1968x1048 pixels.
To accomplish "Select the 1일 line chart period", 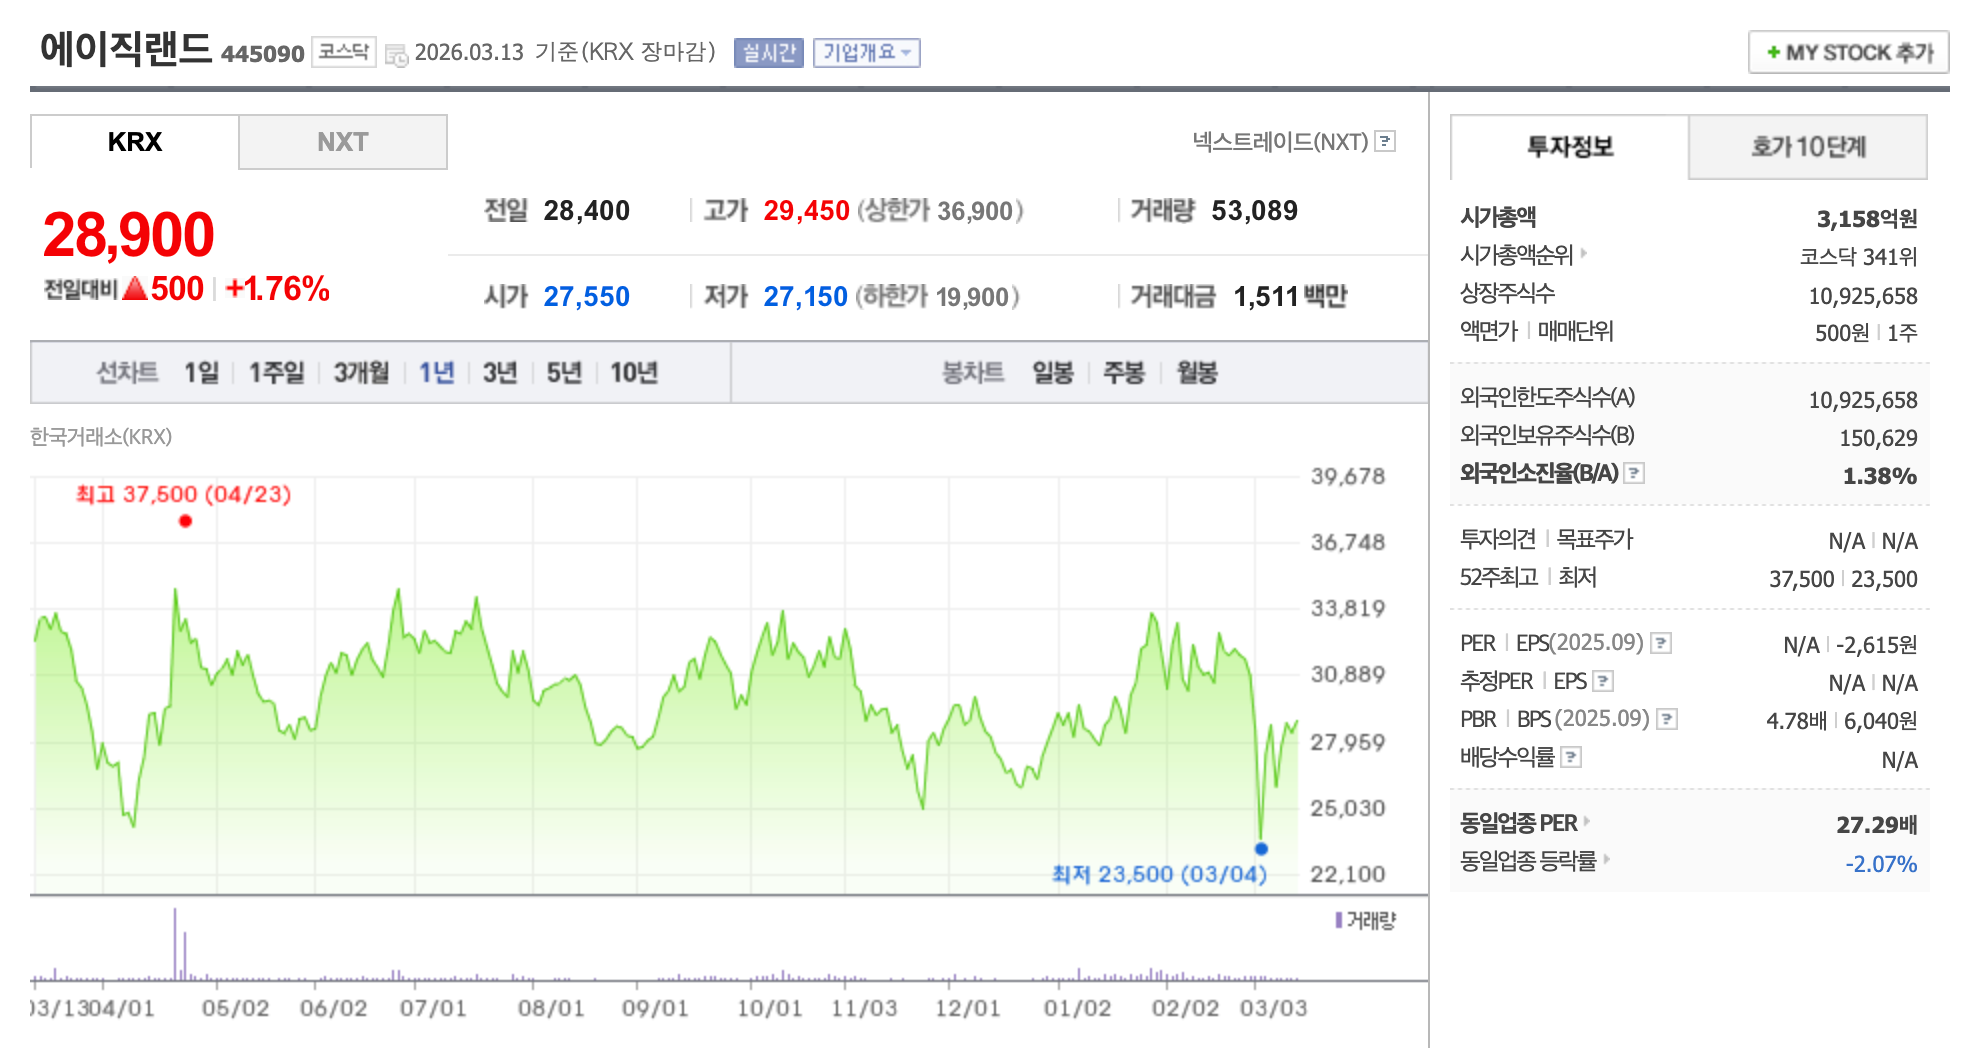I will pyautogui.click(x=201, y=373).
